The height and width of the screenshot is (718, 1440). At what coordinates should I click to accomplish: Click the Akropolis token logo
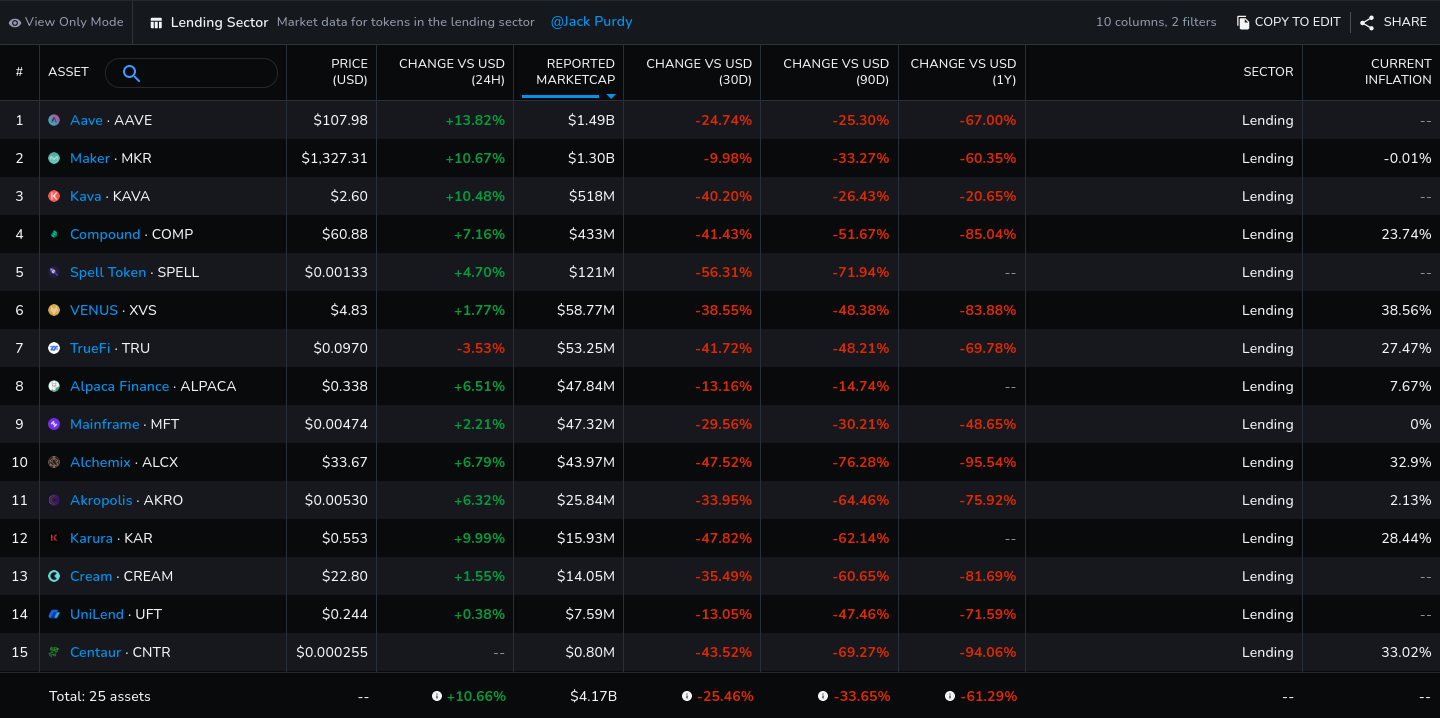coord(54,500)
